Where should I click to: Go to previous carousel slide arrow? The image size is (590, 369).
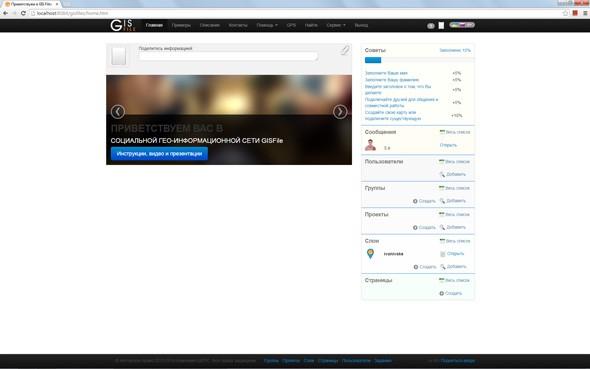tap(118, 112)
